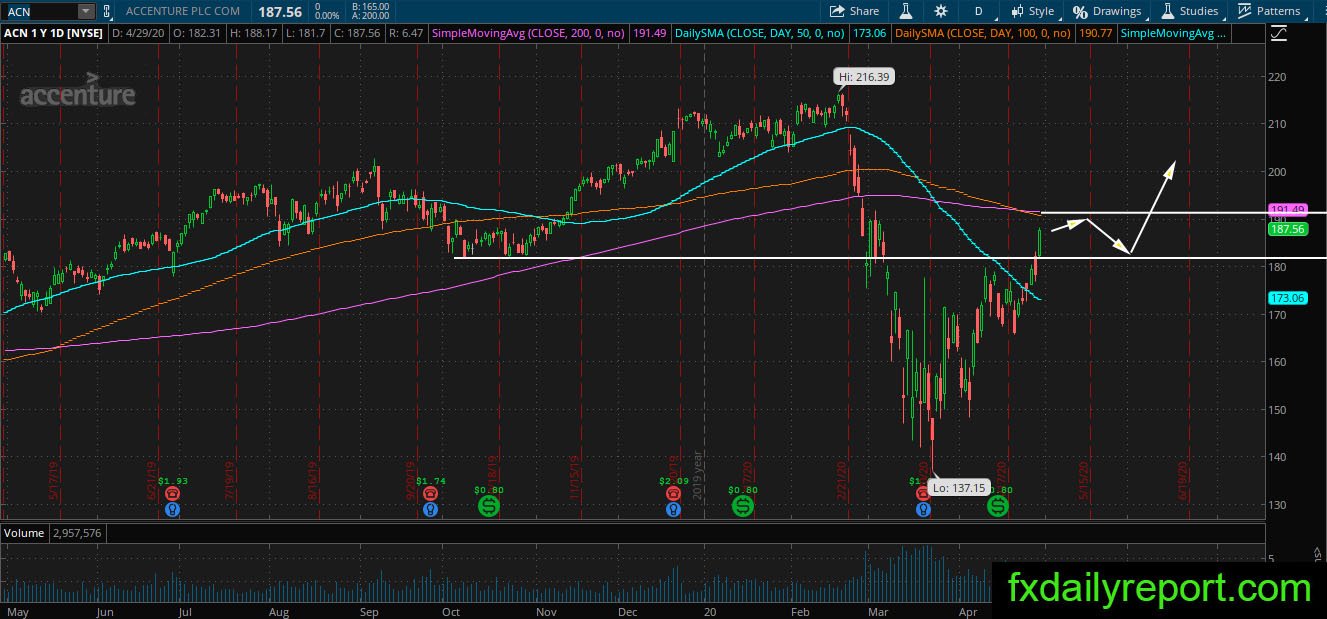Open the Studies menu
The image size is (1327, 619).
tap(1190, 11)
